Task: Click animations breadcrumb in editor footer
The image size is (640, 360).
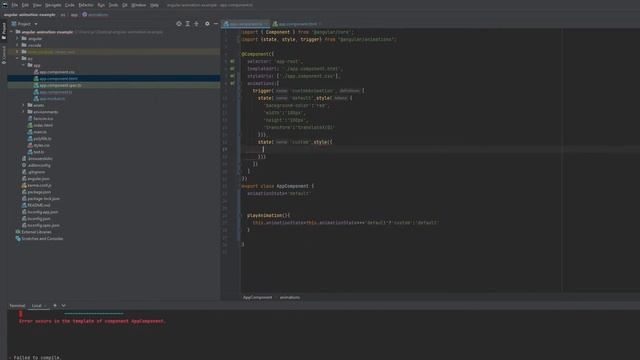Action: click(290, 298)
